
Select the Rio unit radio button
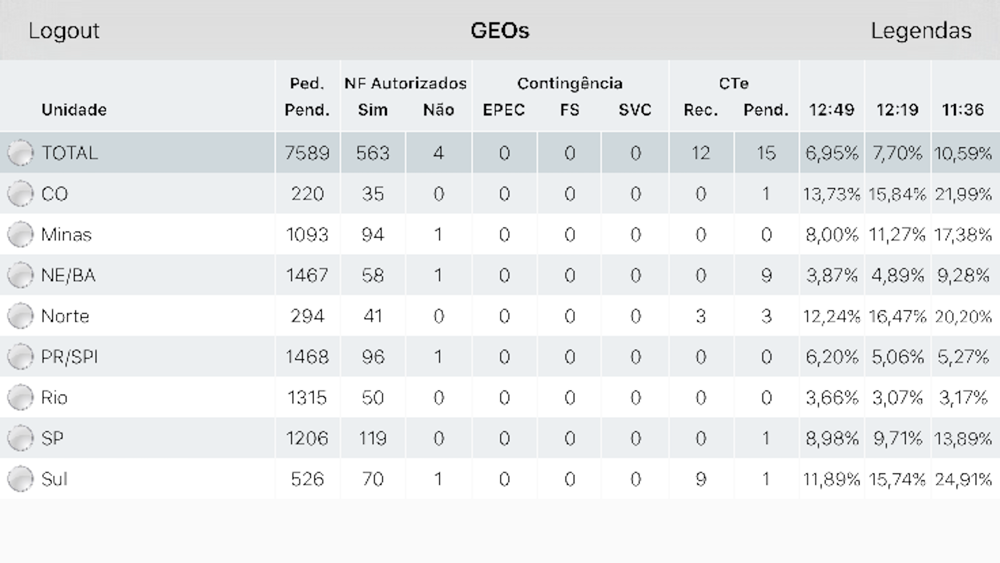pos(20,398)
